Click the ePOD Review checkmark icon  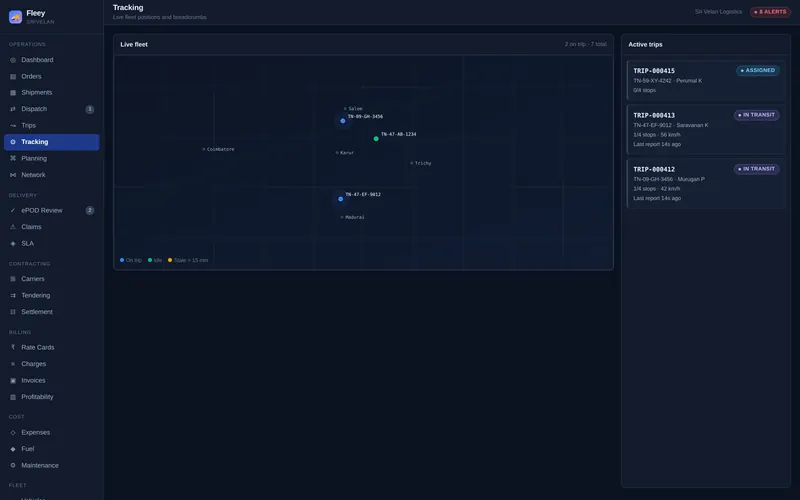[x=13, y=210]
